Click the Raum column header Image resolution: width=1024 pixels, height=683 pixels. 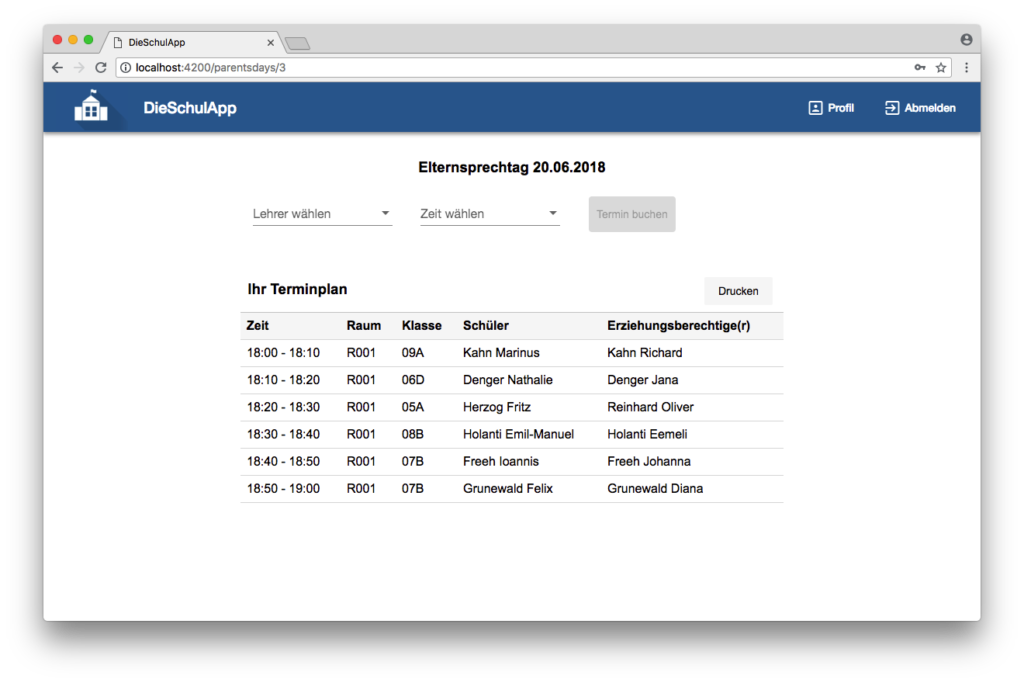[x=364, y=325]
